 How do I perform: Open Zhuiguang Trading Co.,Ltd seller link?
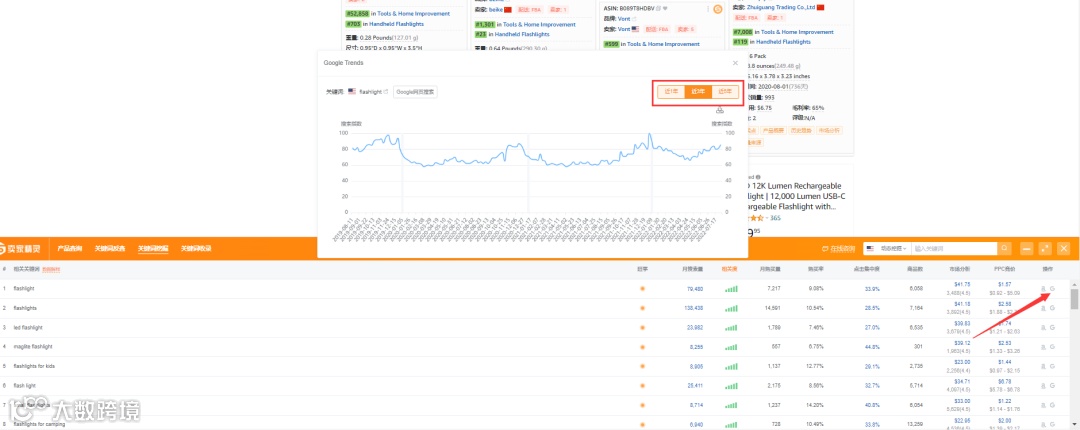781,7
